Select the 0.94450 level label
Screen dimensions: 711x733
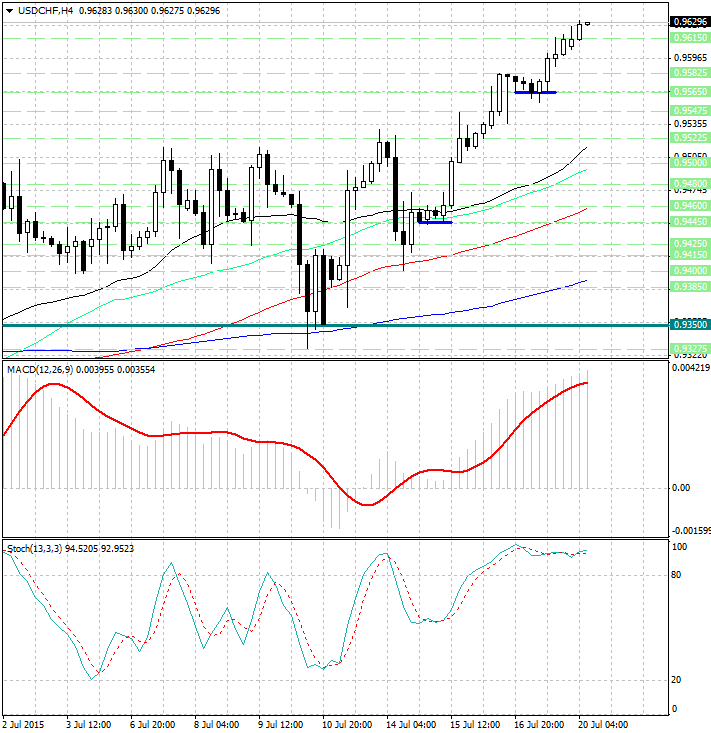(x=690, y=222)
